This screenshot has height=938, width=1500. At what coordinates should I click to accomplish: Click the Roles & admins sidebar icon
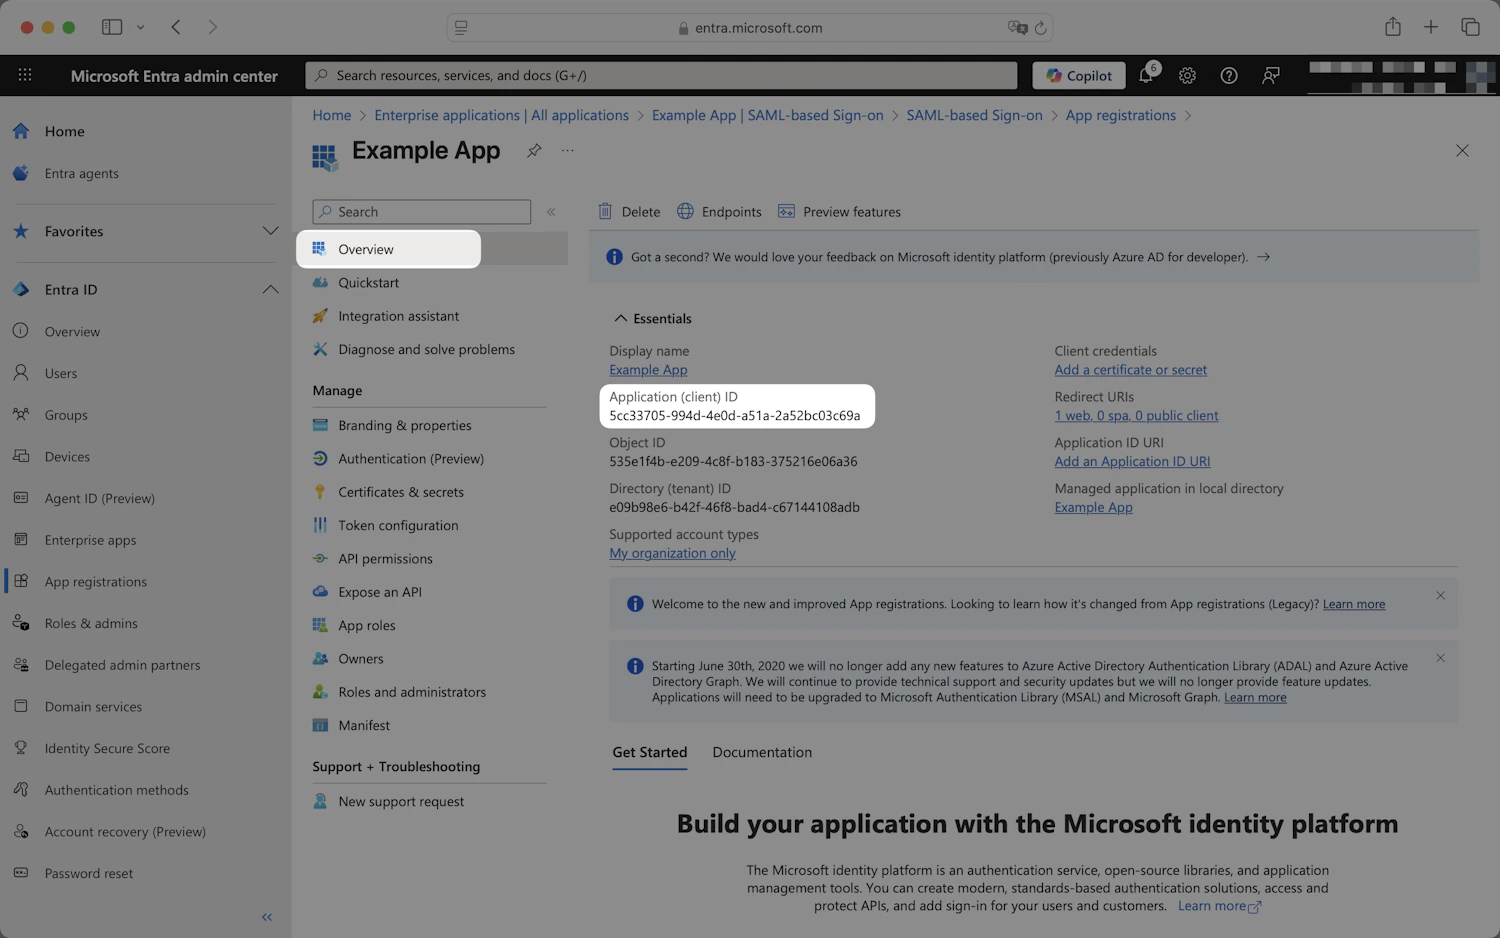coord(21,623)
